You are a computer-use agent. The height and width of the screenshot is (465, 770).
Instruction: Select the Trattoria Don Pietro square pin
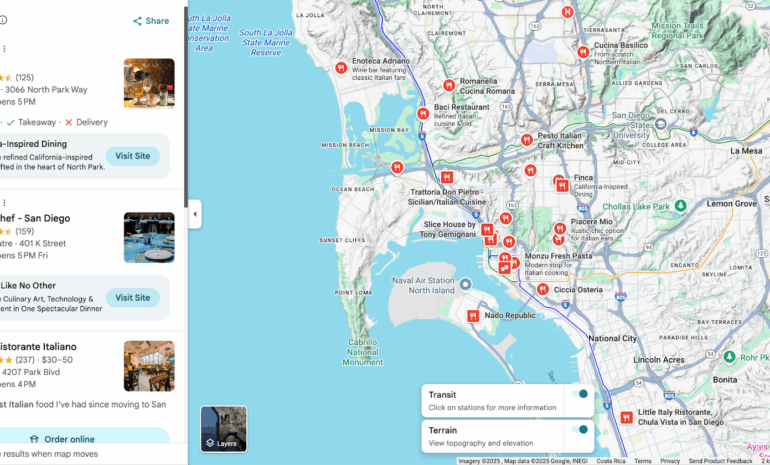tap(446, 177)
